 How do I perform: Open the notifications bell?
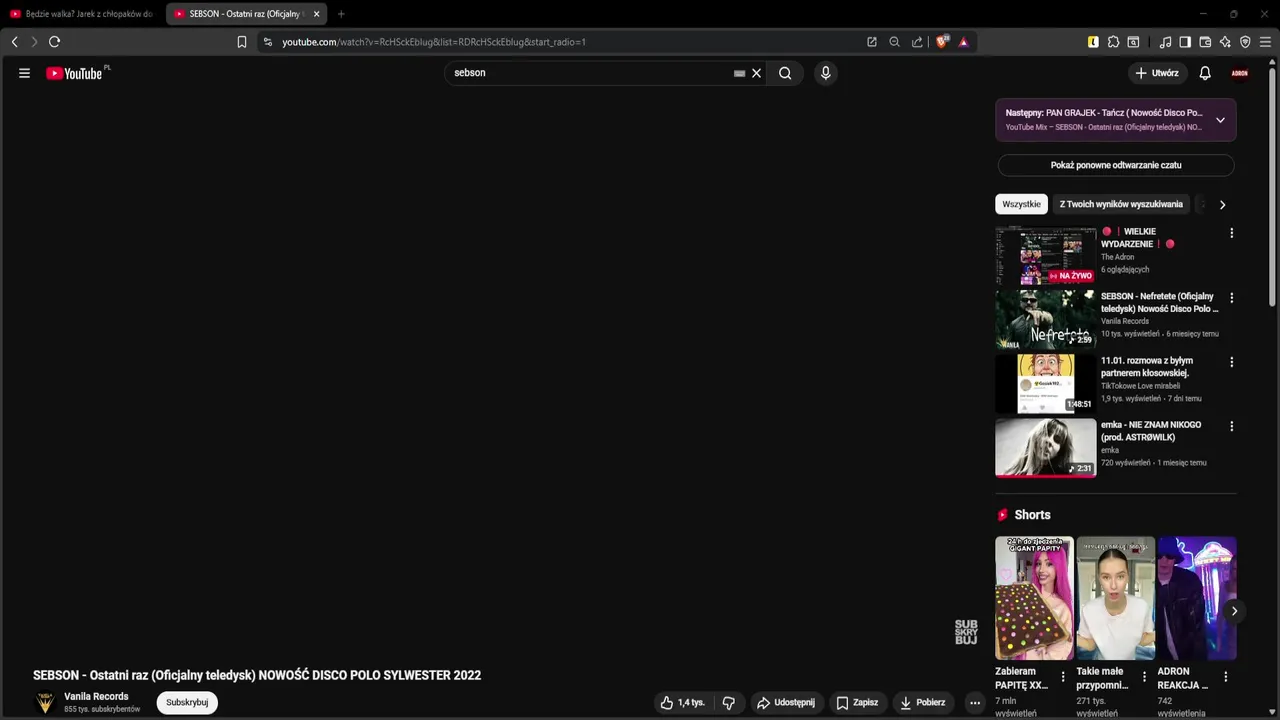1205,73
